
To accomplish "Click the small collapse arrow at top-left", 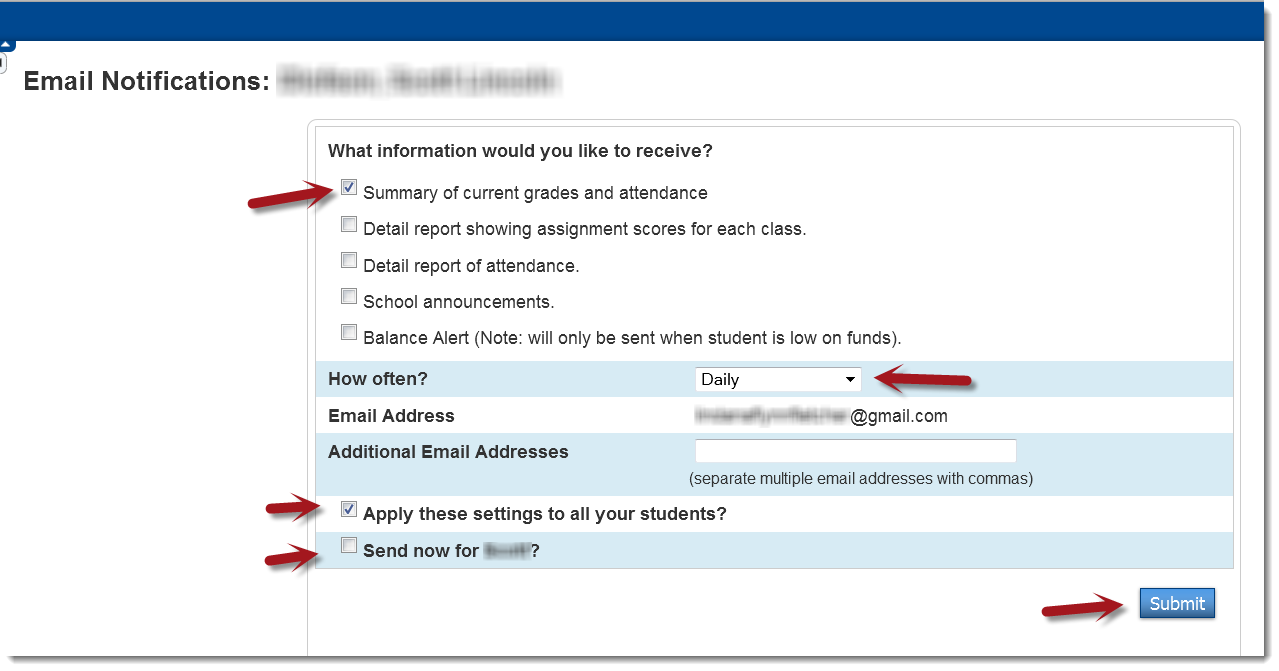I will (x=7, y=45).
